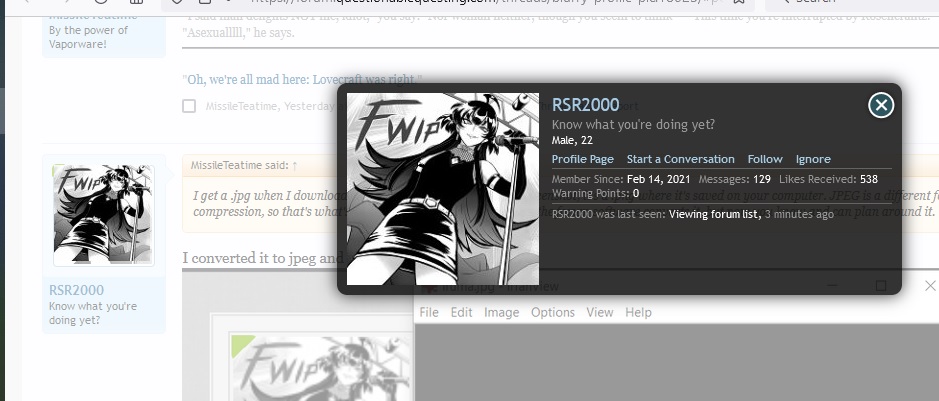
Task: Open RSR2000's Profile Page link
Action: point(582,159)
